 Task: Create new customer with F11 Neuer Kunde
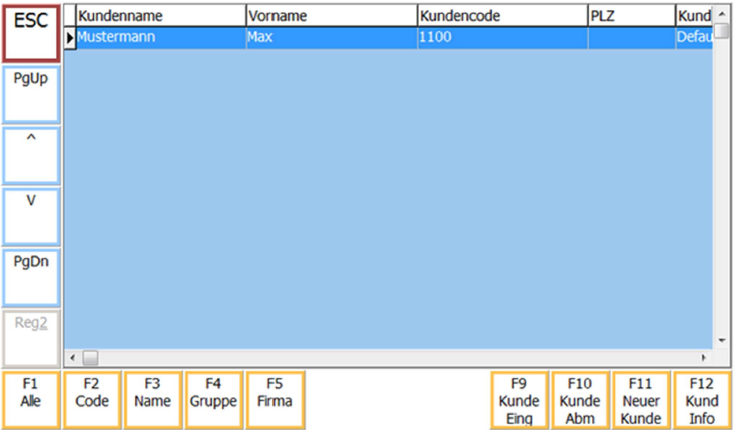(641, 400)
